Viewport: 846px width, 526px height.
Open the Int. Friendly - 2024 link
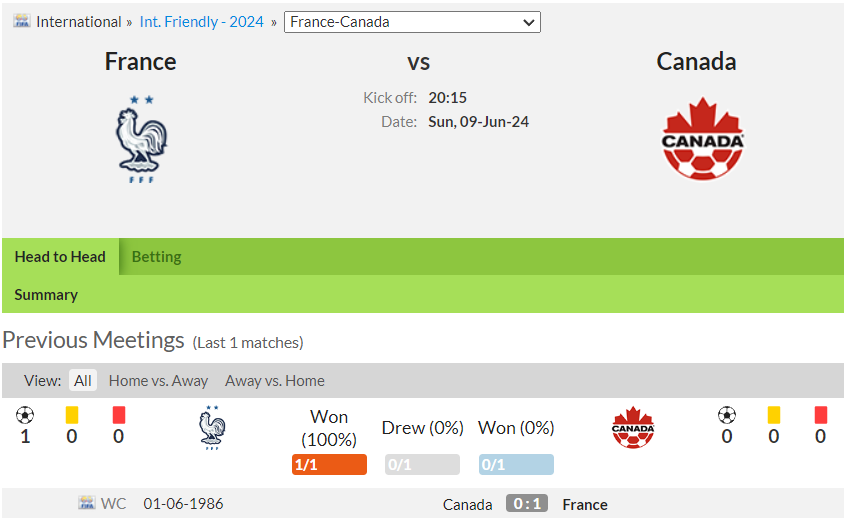coord(202,22)
